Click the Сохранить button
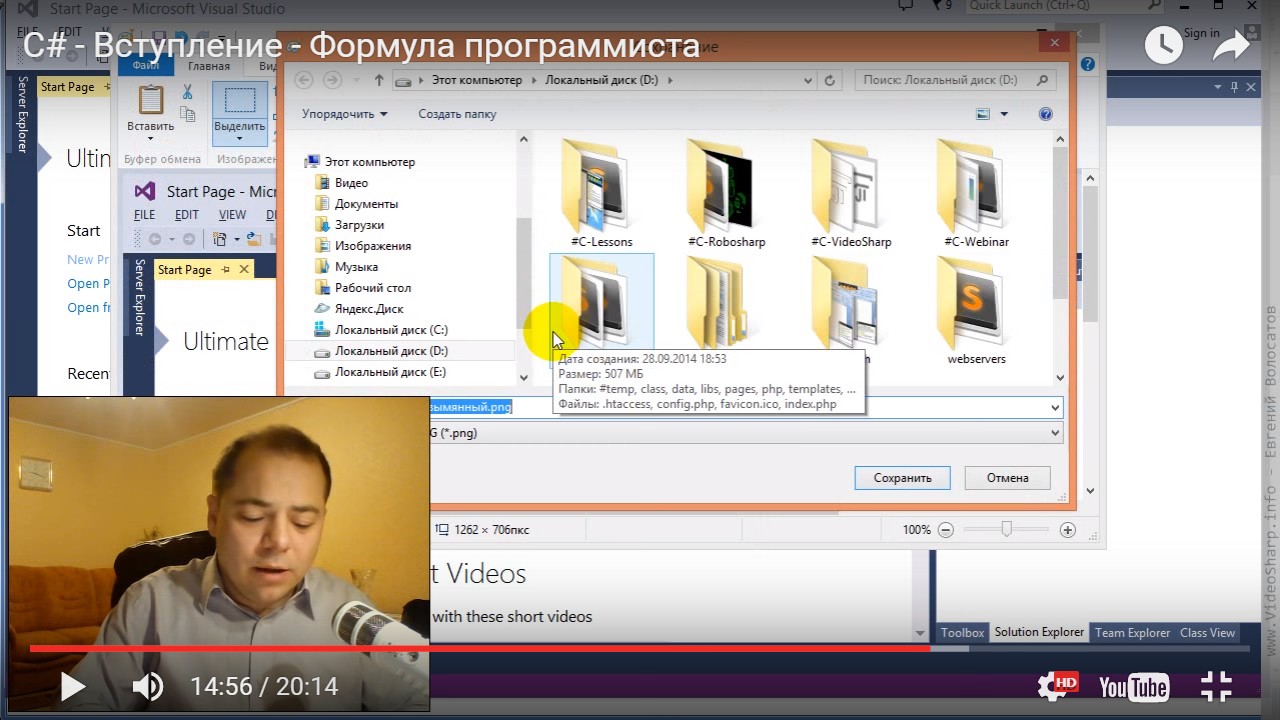Screen dimensions: 1280x720 coord(902,478)
